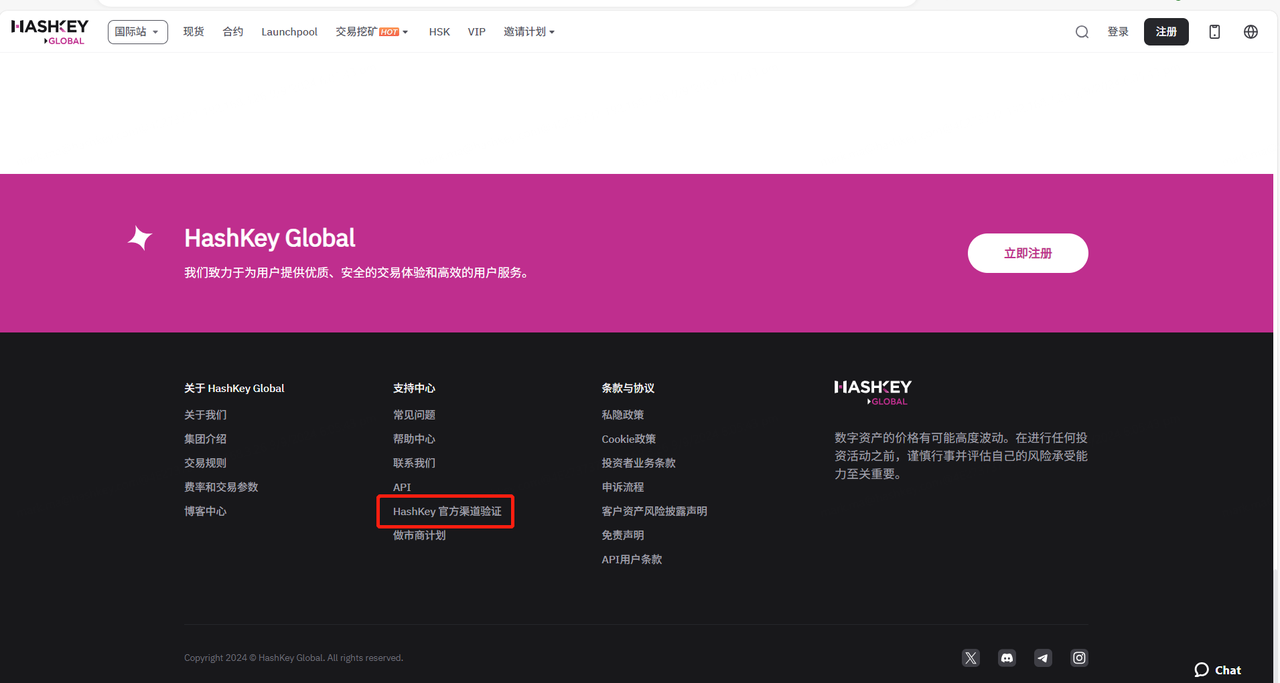This screenshot has height=683, width=1280.
Task: Open the Cookie政策 footer link
Action: point(629,439)
